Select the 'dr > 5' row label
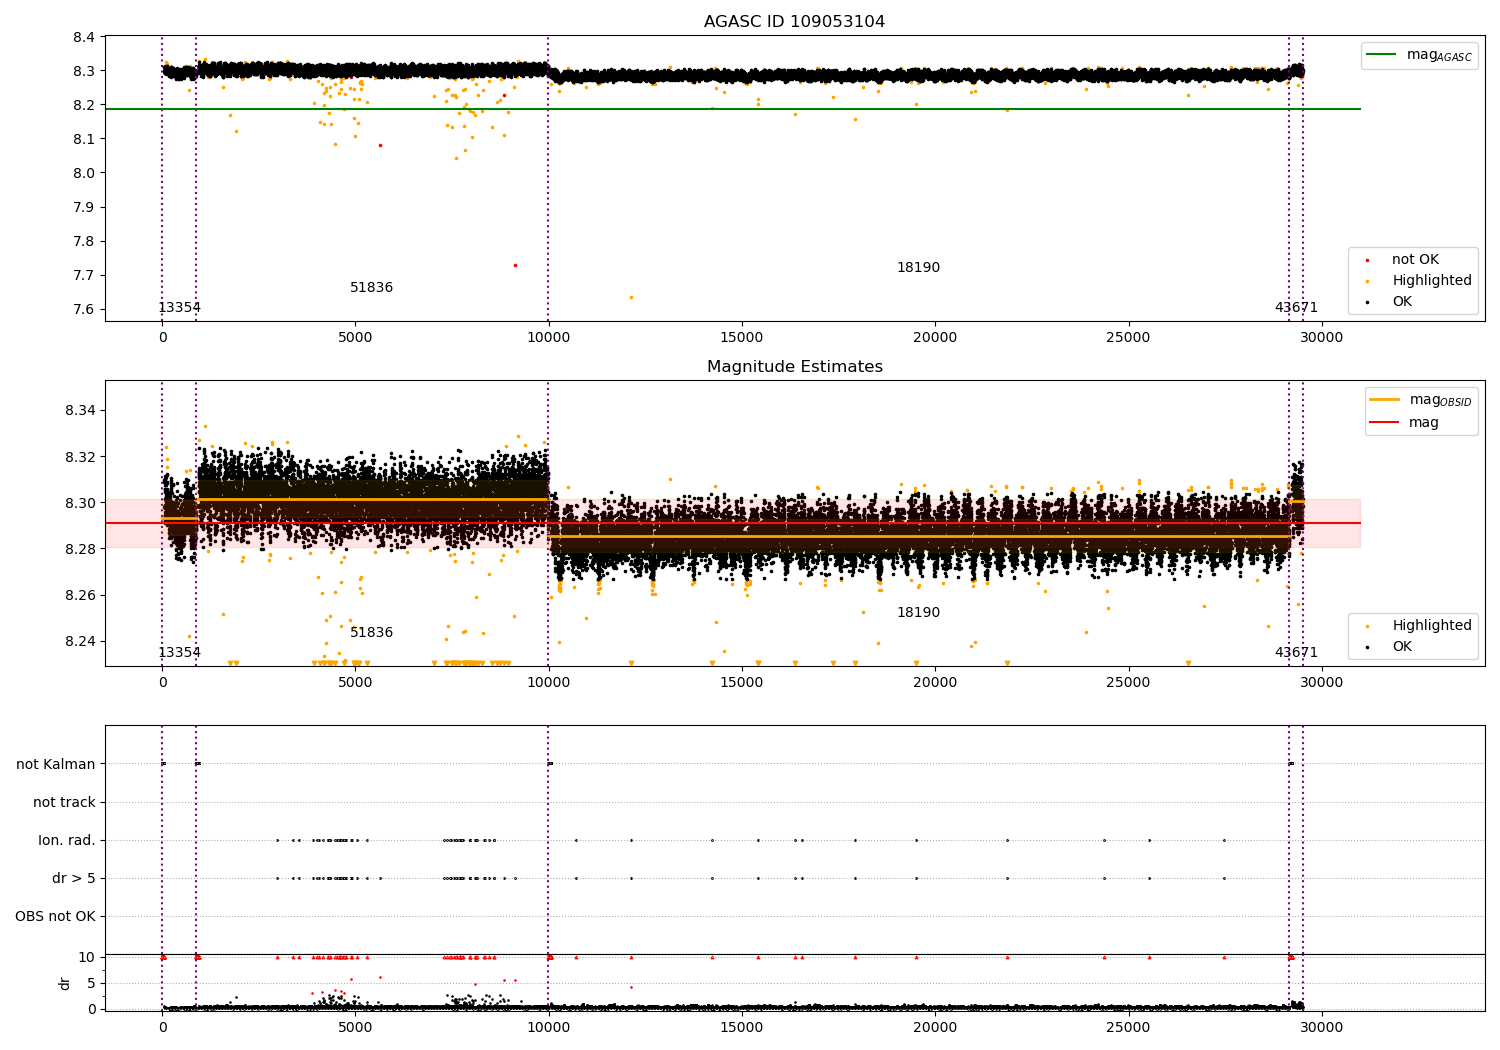Screen dimensions: 1500x1050 pos(73,878)
